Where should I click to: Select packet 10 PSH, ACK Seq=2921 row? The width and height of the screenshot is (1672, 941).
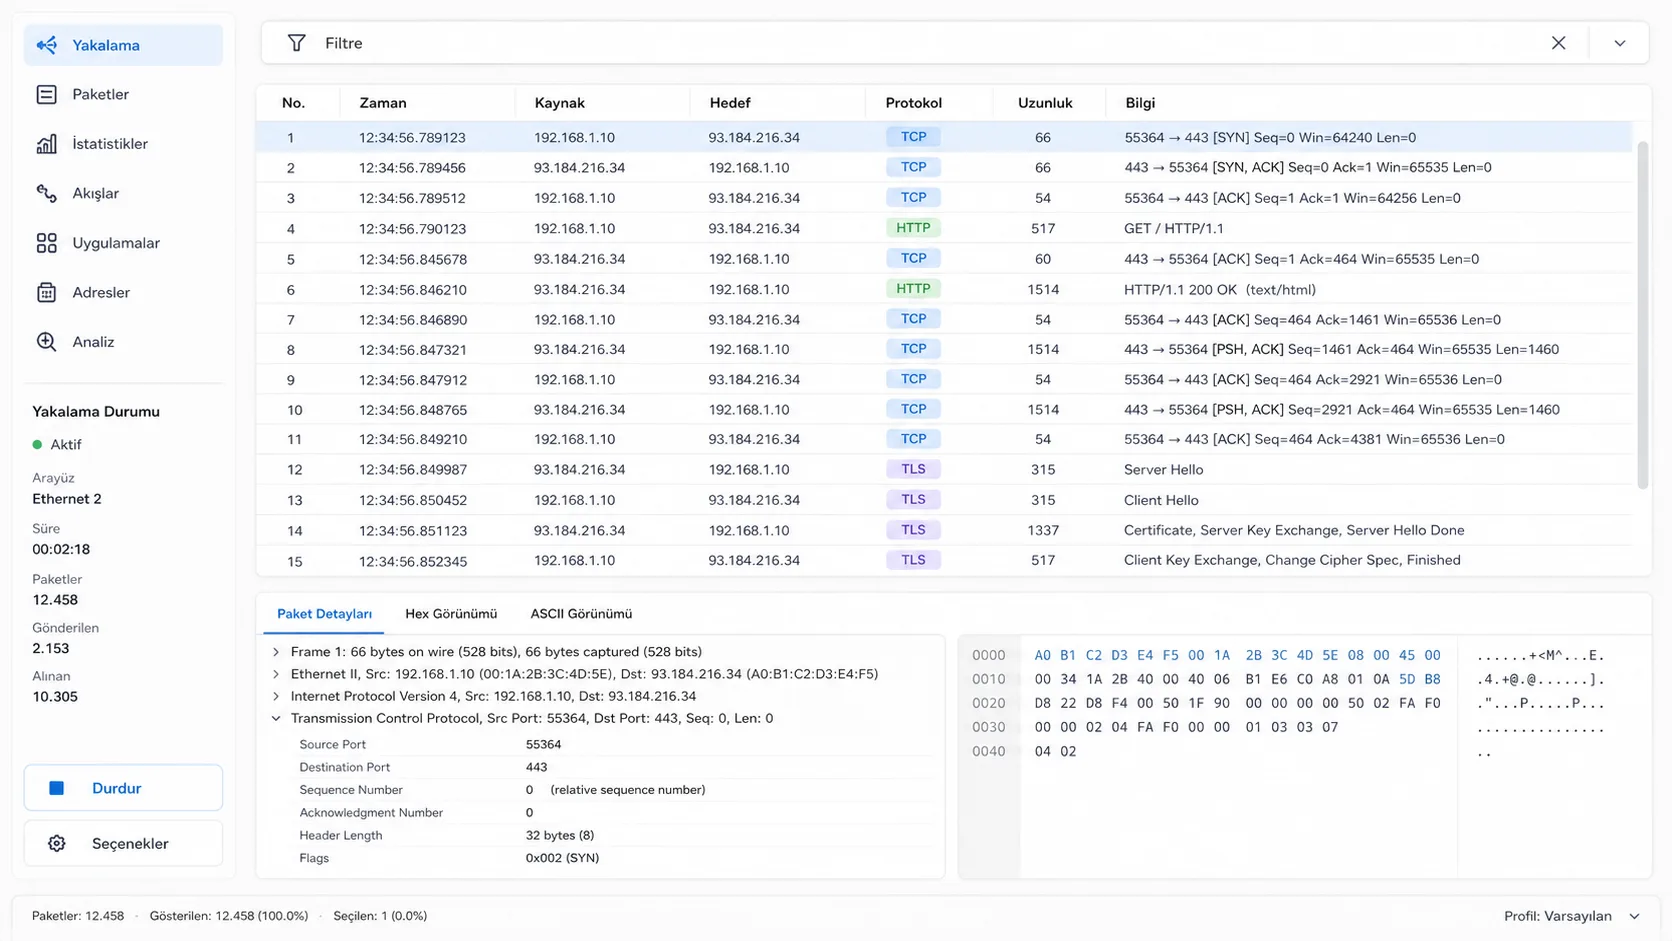click(944, 409)
